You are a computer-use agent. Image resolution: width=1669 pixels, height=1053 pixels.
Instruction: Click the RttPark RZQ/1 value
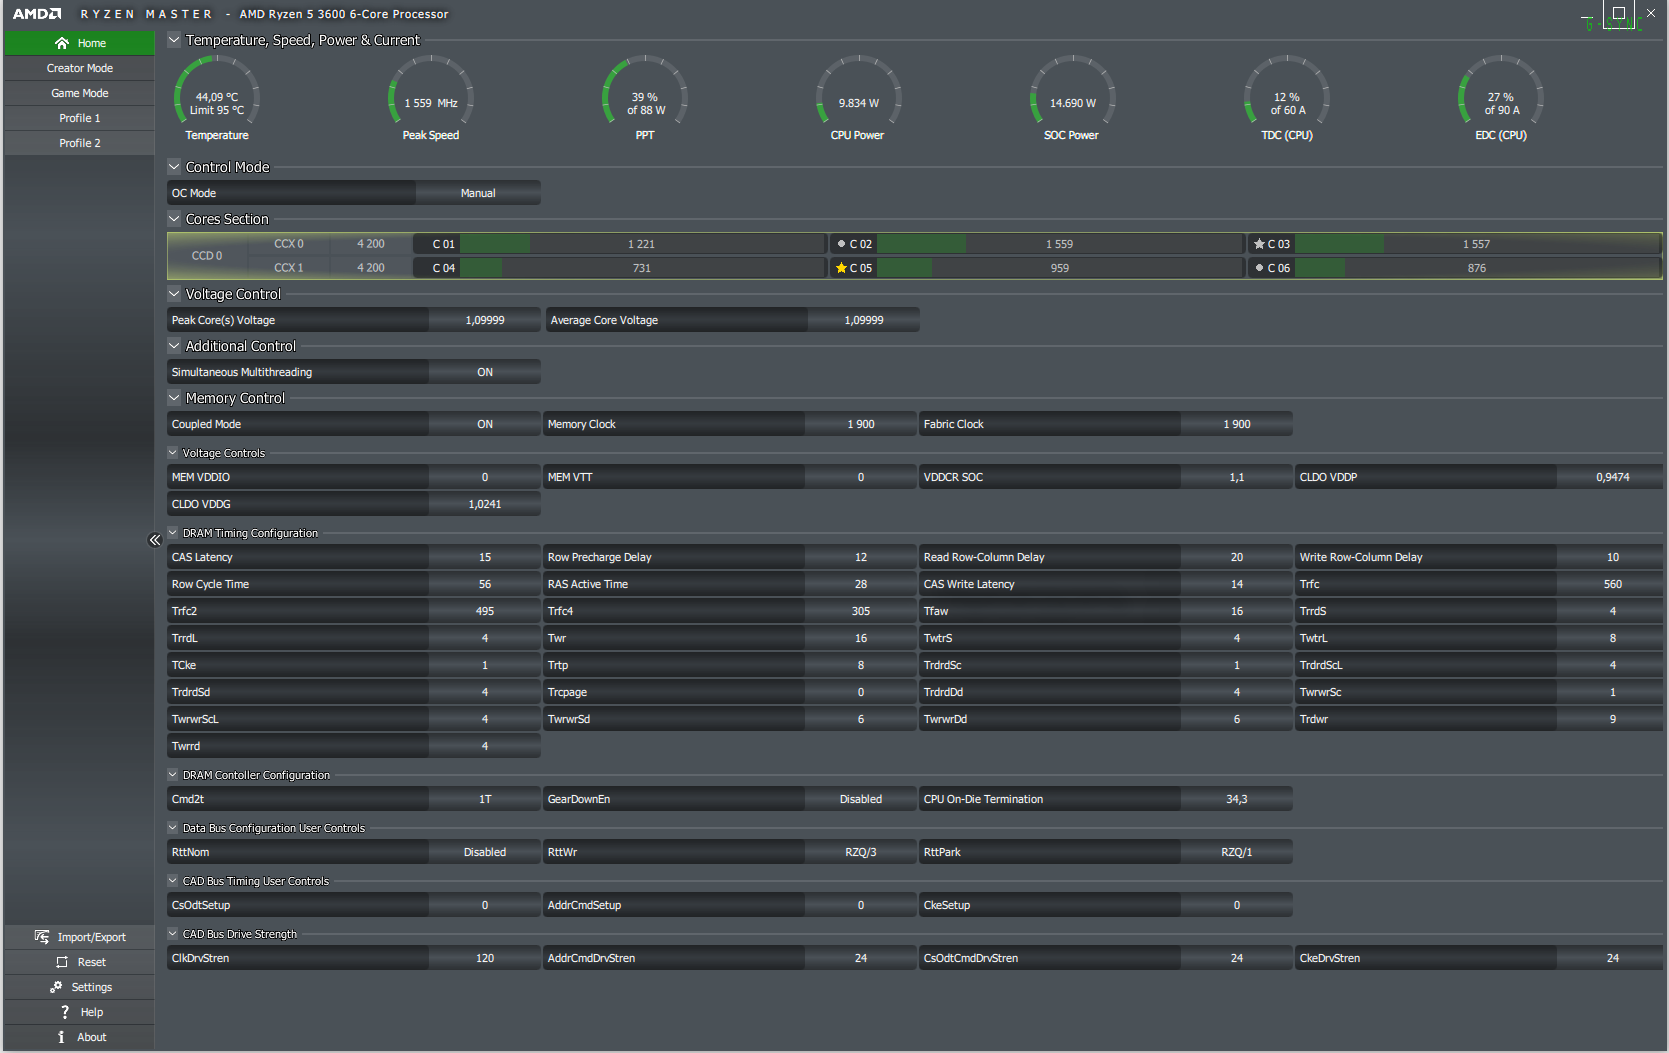click(1237, 852)
